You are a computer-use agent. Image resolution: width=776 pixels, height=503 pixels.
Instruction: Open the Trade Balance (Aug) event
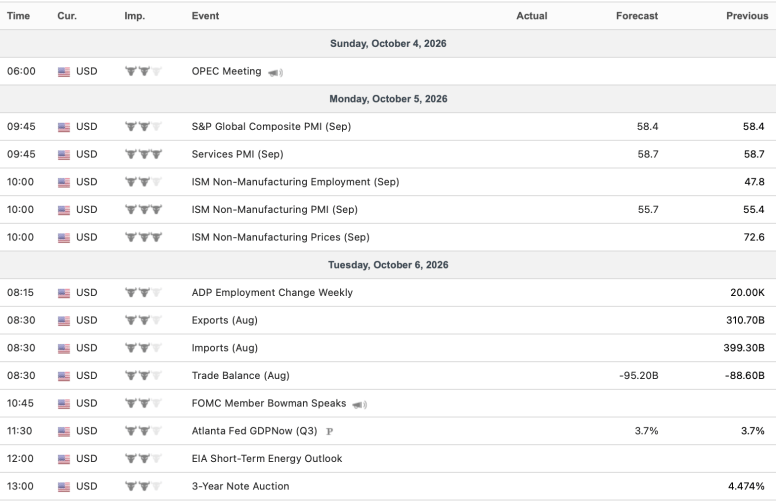click(241, 376)
